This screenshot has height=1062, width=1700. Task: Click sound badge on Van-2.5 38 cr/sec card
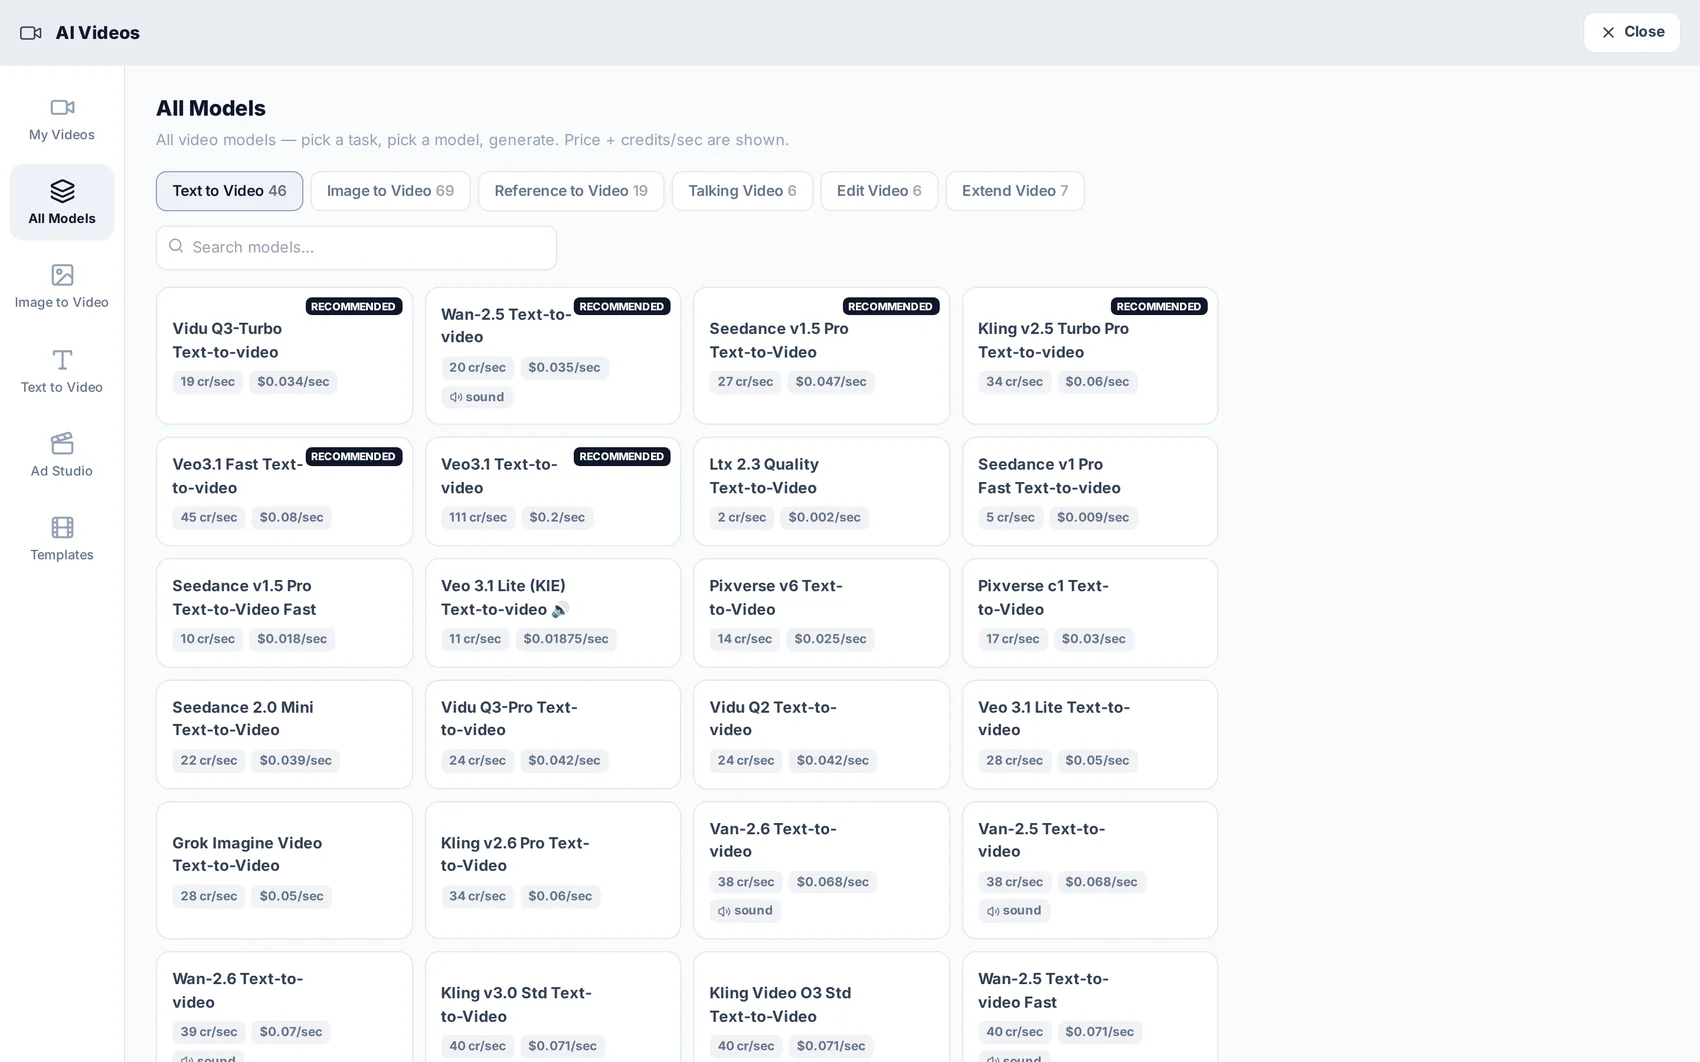click(1014, 910)
